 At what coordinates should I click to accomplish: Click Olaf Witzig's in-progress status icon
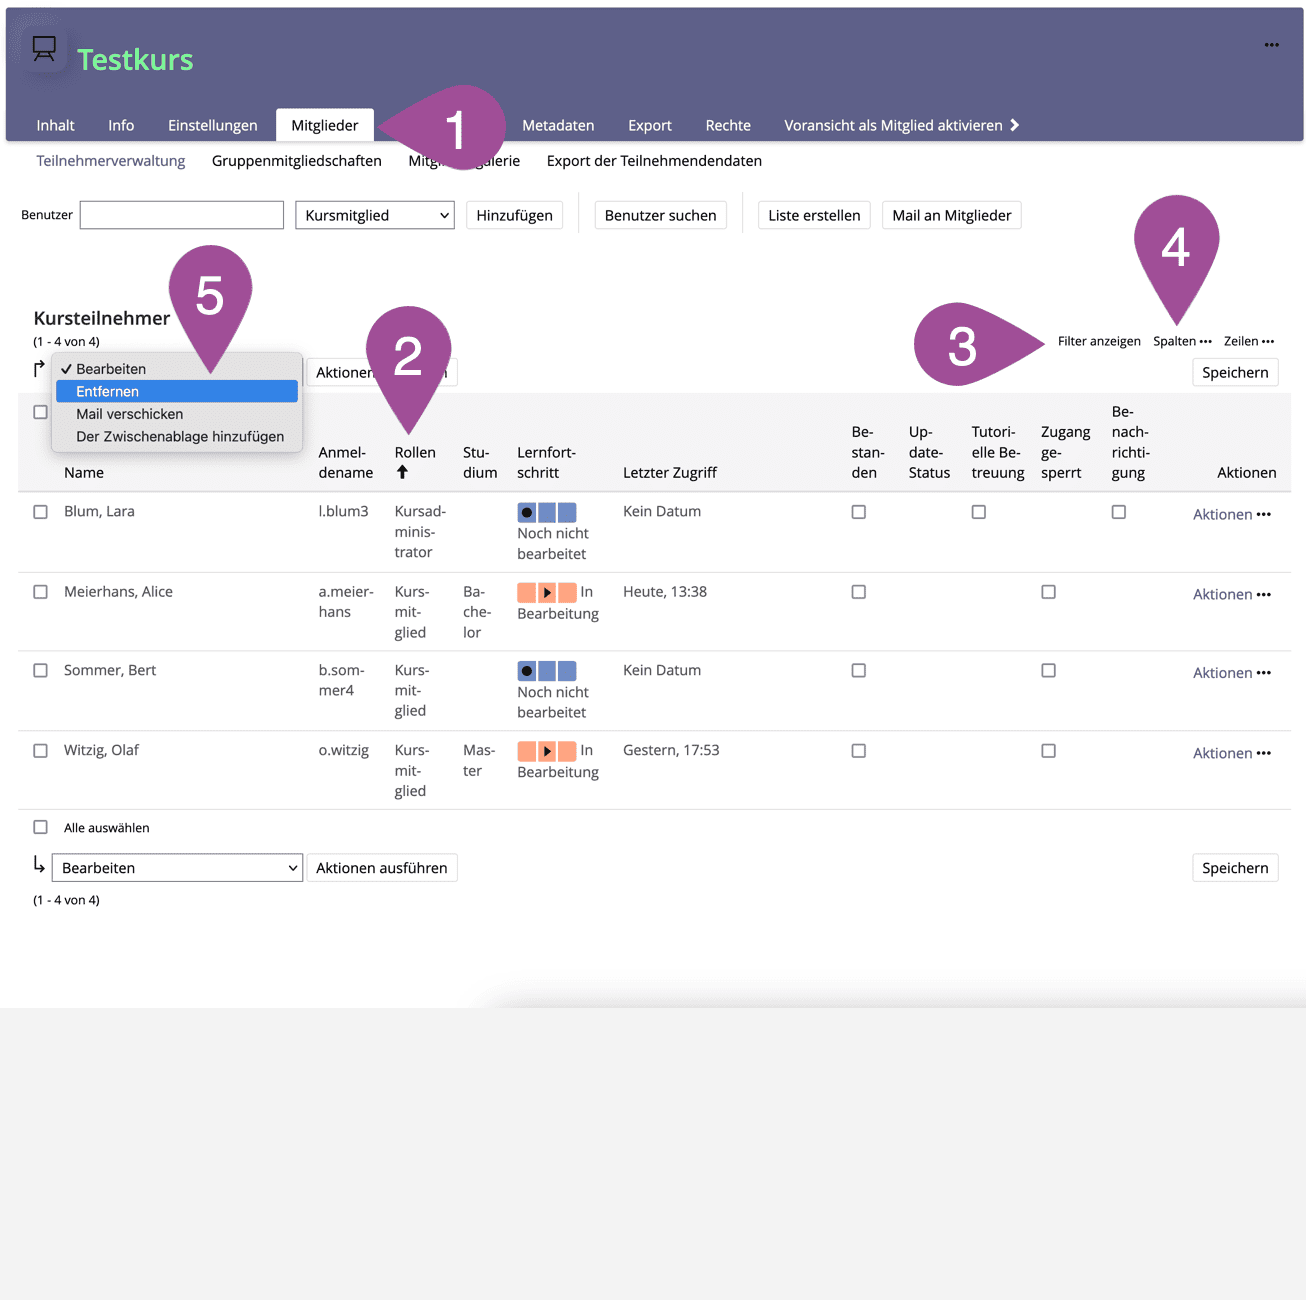click(546, 751)
